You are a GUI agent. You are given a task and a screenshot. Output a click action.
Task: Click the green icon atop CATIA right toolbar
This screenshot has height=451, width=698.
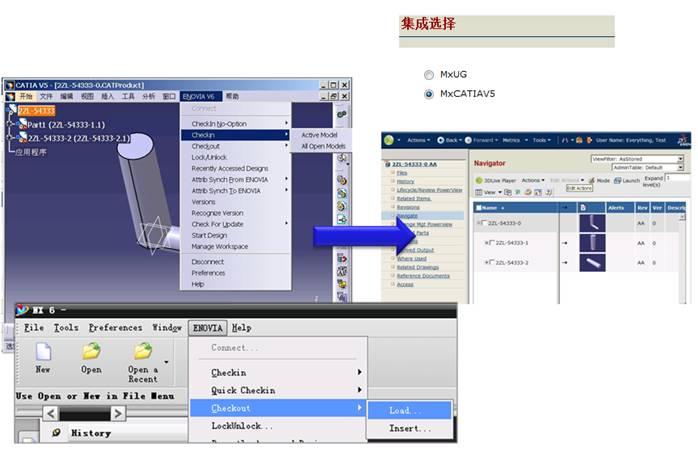341,114
